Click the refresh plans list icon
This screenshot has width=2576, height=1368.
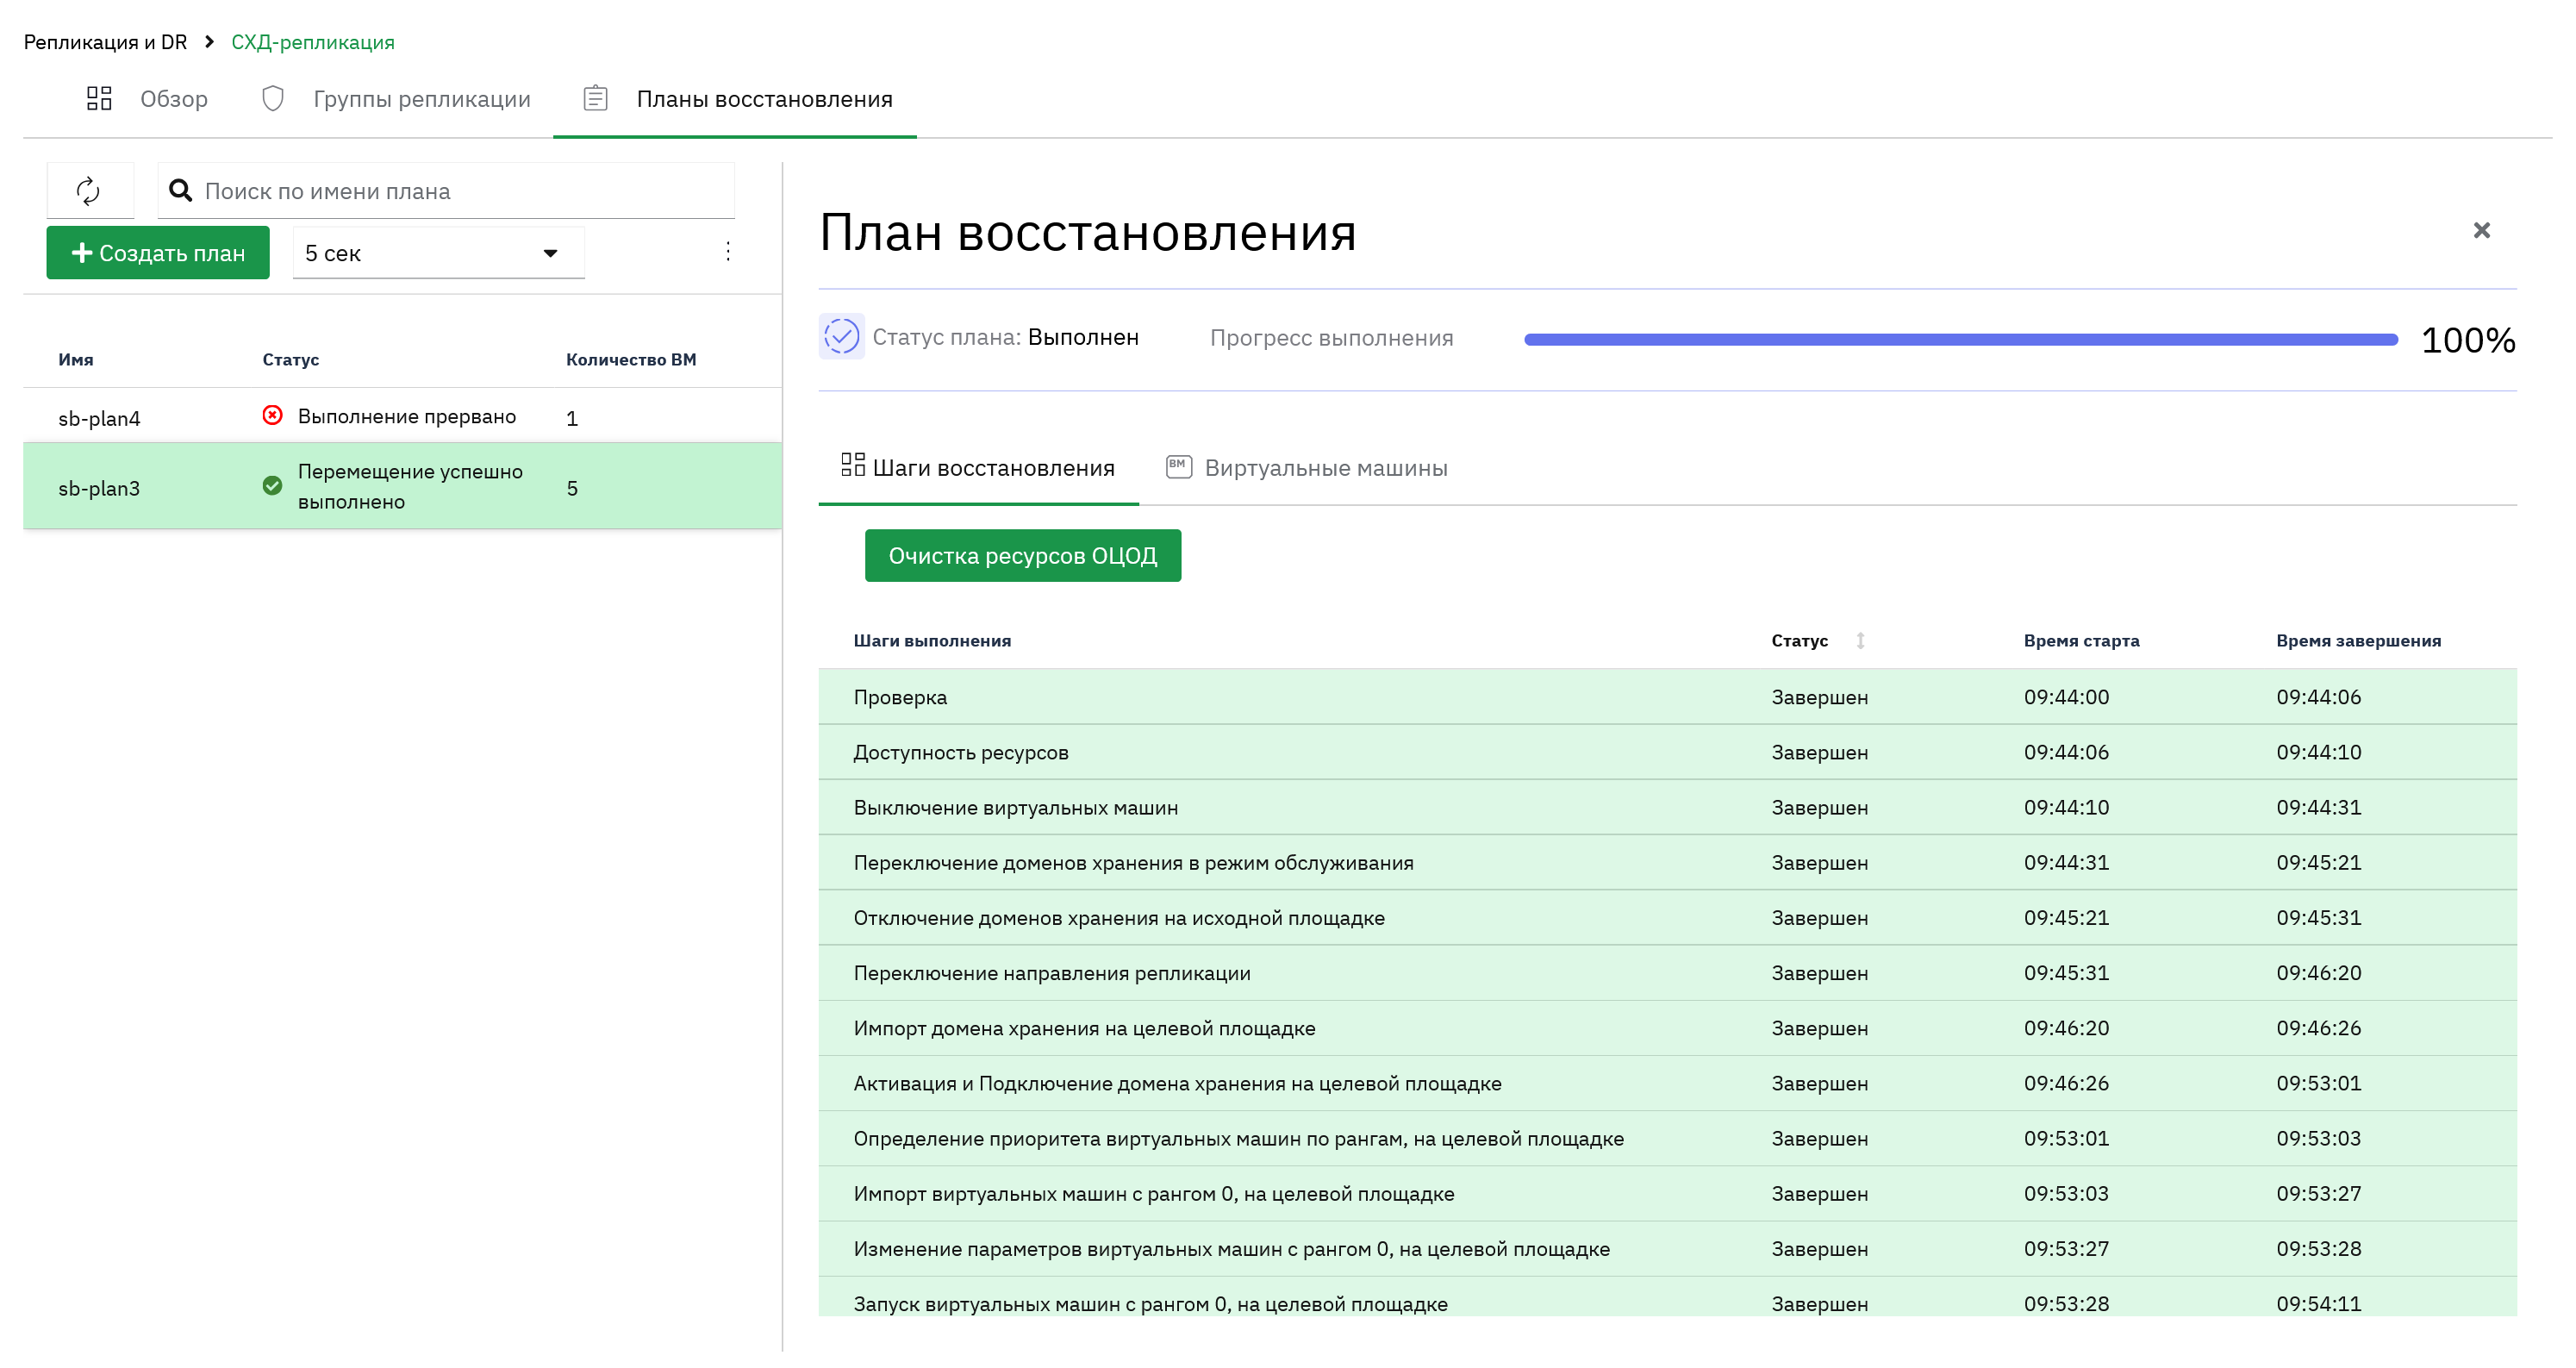pyautogui.click(x=89, y=190)
